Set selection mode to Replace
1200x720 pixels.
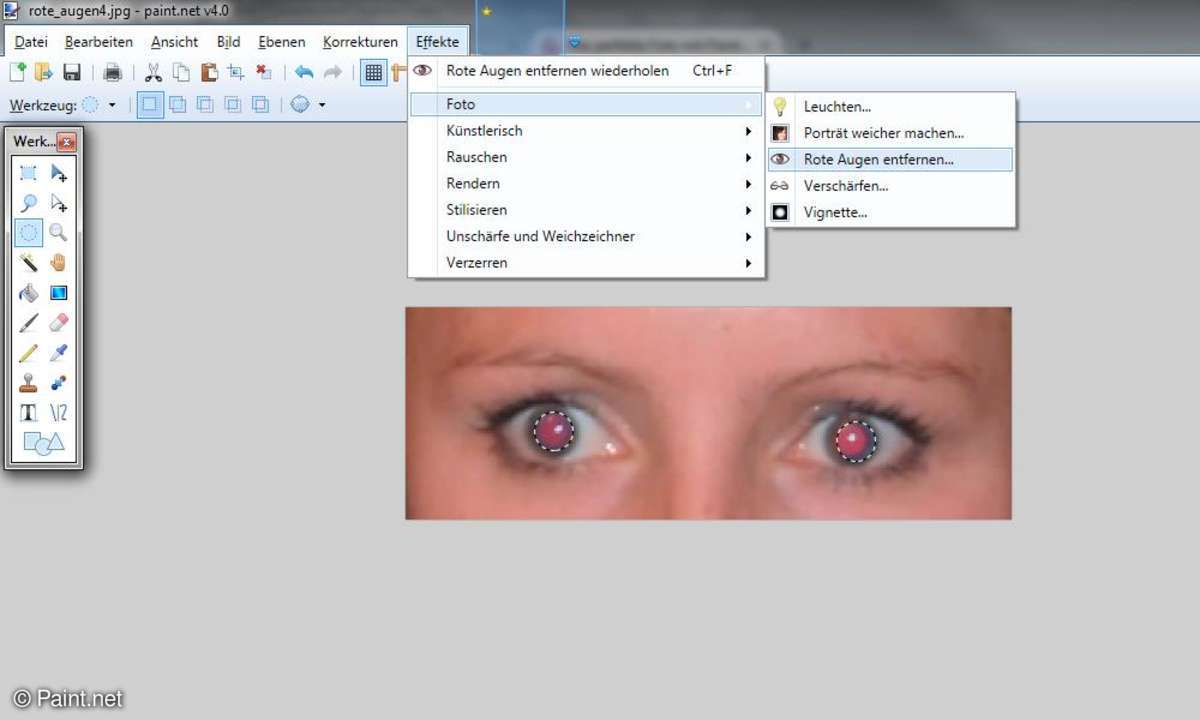150,104
